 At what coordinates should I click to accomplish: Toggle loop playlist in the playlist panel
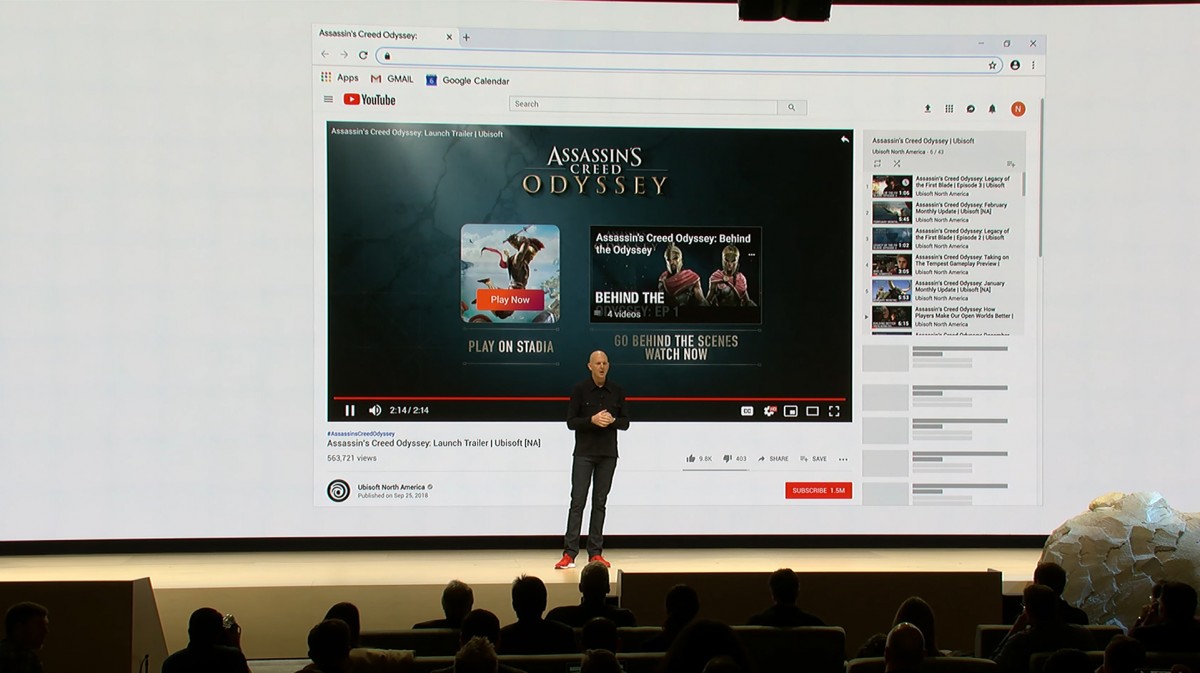(x=877, y=164)
